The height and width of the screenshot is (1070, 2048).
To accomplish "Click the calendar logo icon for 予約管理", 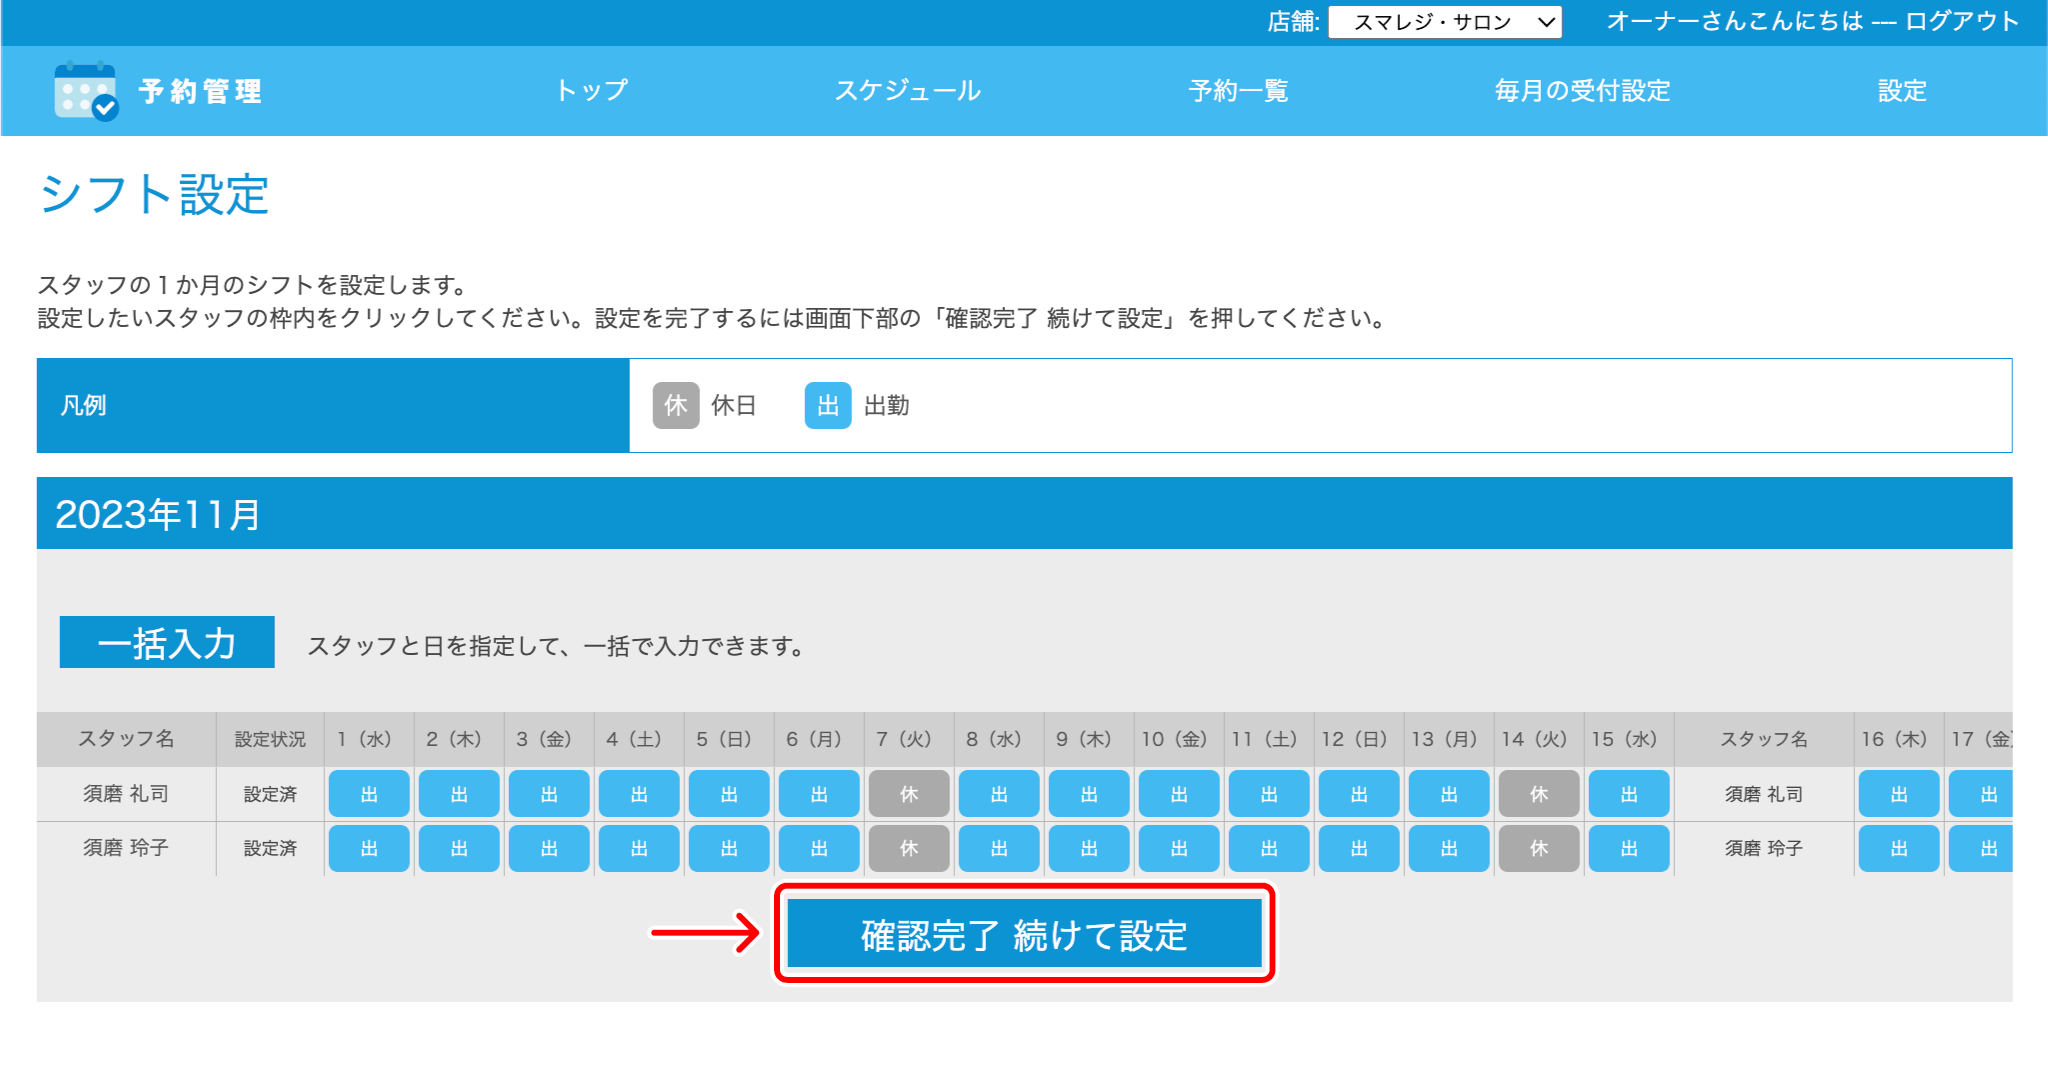I will (86, 91).
